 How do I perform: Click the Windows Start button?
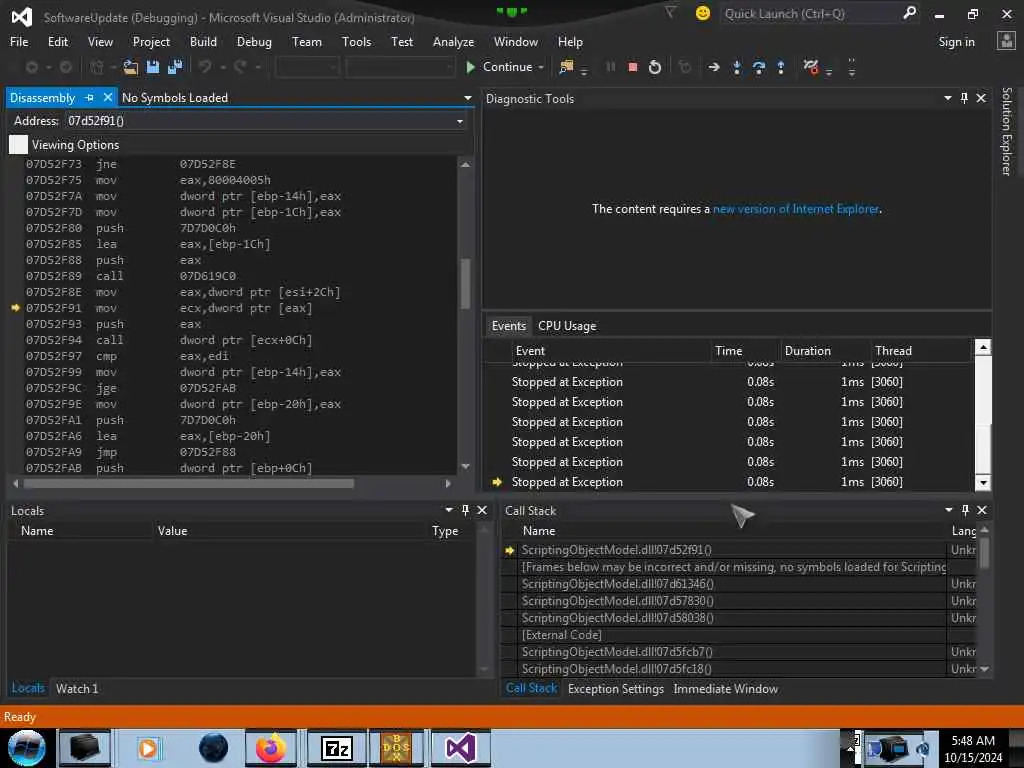coord(26,748)
